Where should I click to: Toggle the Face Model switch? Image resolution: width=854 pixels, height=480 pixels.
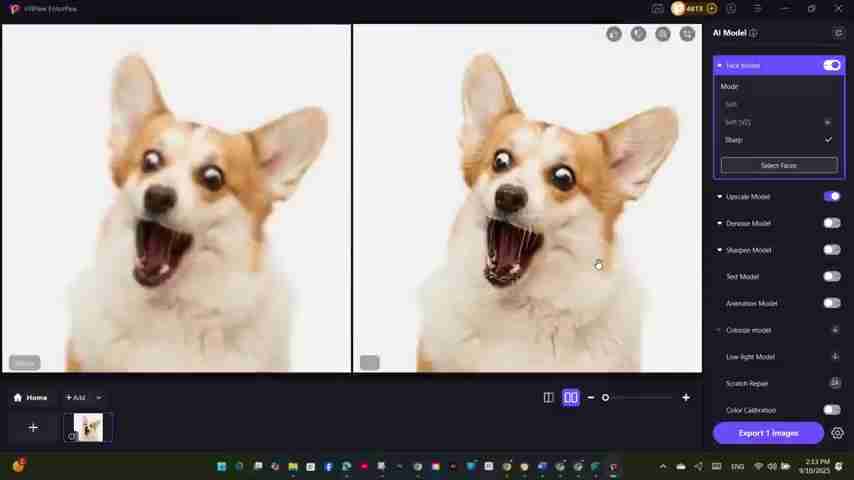(x=832, y=65)
